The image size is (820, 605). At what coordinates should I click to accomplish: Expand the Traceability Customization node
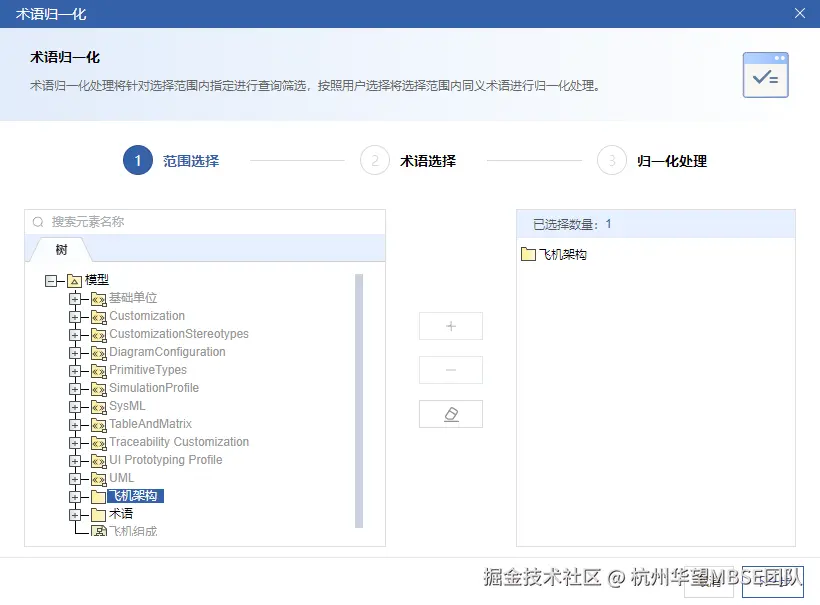[x=75, y=443]
